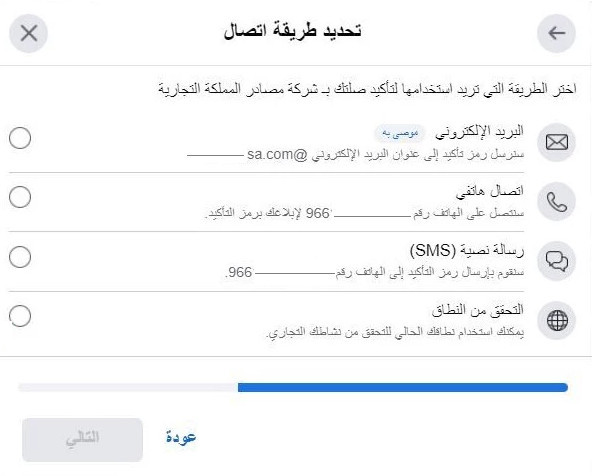The height and width of the screenshot is (476, 592).
Task: Click the رسالة نصية (SMS) option title
Action: click(467, 251)
